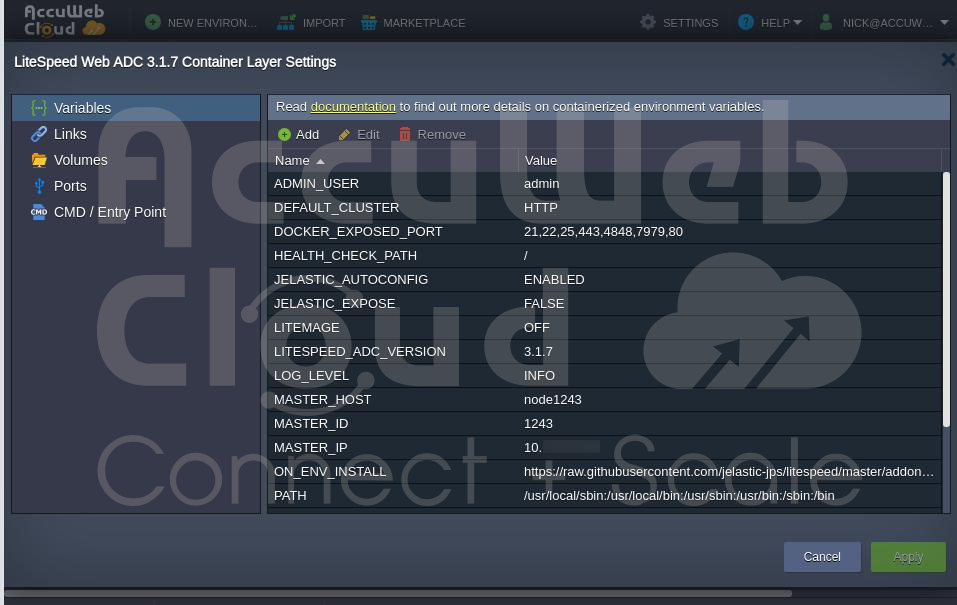Open the Settings gear in top bar
This screenshot has width=957, height=605.
[648, 22]
